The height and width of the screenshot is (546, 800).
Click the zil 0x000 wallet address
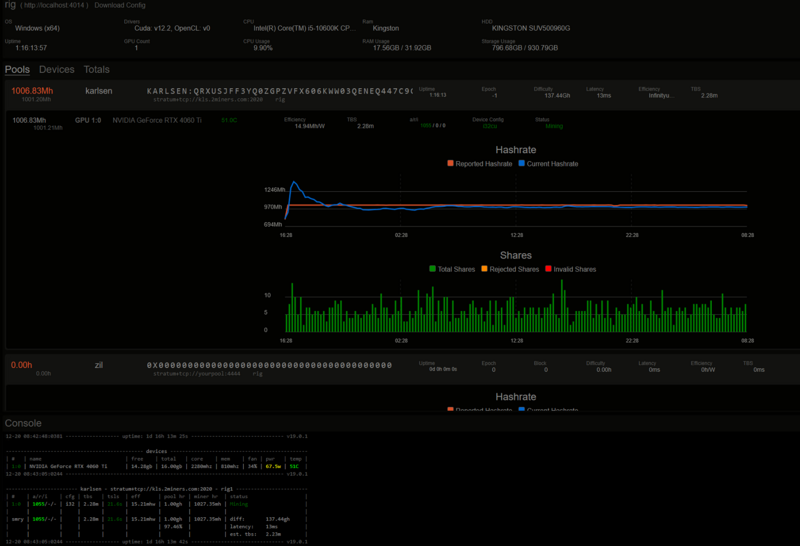pyautogui.click(x=269, y=365)
